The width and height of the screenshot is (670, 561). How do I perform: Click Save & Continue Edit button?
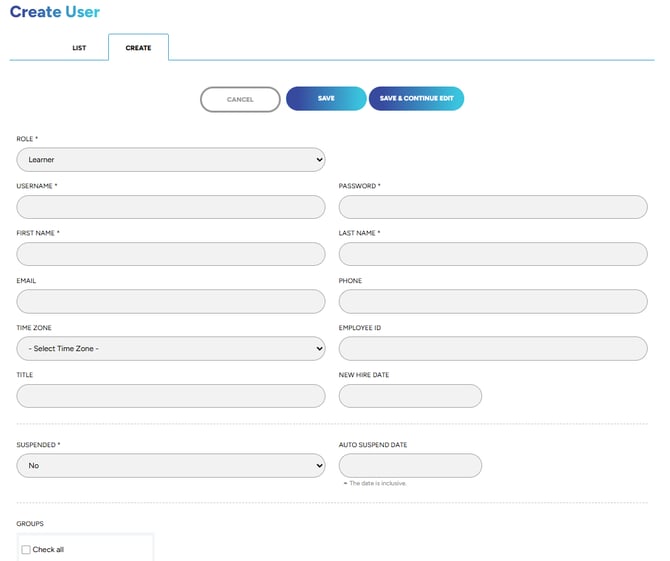coord(416,99)
